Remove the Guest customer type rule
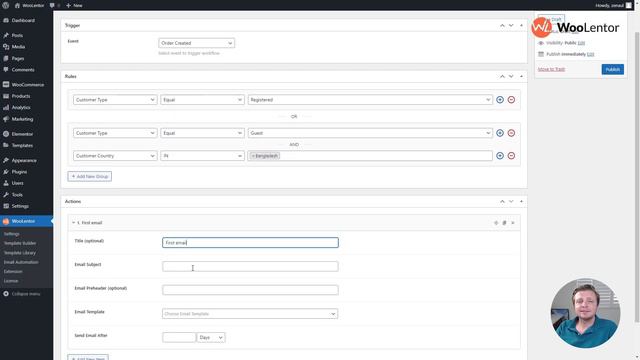The height and width of the screenshot is (360, 640). pos(511,133)
